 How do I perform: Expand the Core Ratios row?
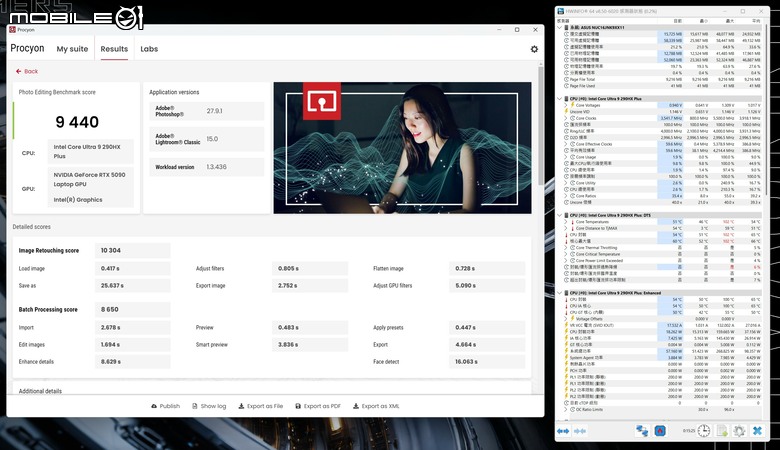[x=566, y=196]
